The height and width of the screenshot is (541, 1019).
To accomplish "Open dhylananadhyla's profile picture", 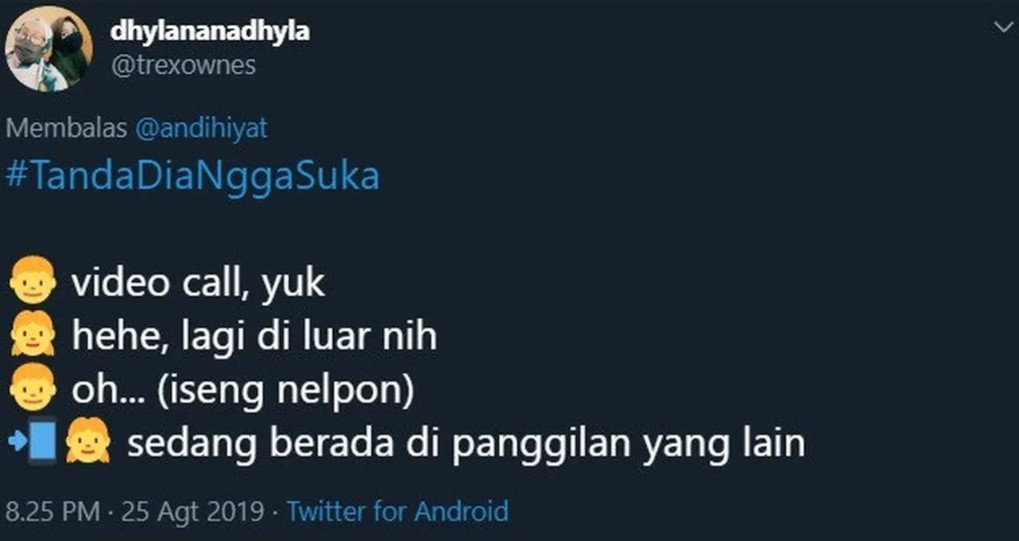I will (x=49, y=49).
